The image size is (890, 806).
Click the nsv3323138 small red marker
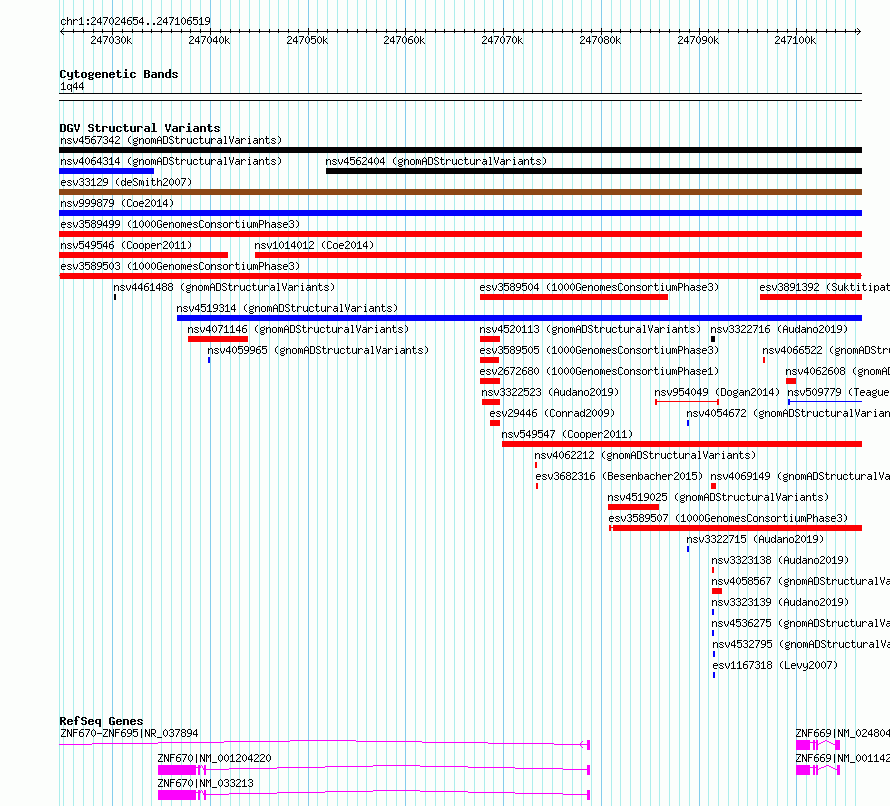pyautogui.click(x=713, y=570)
